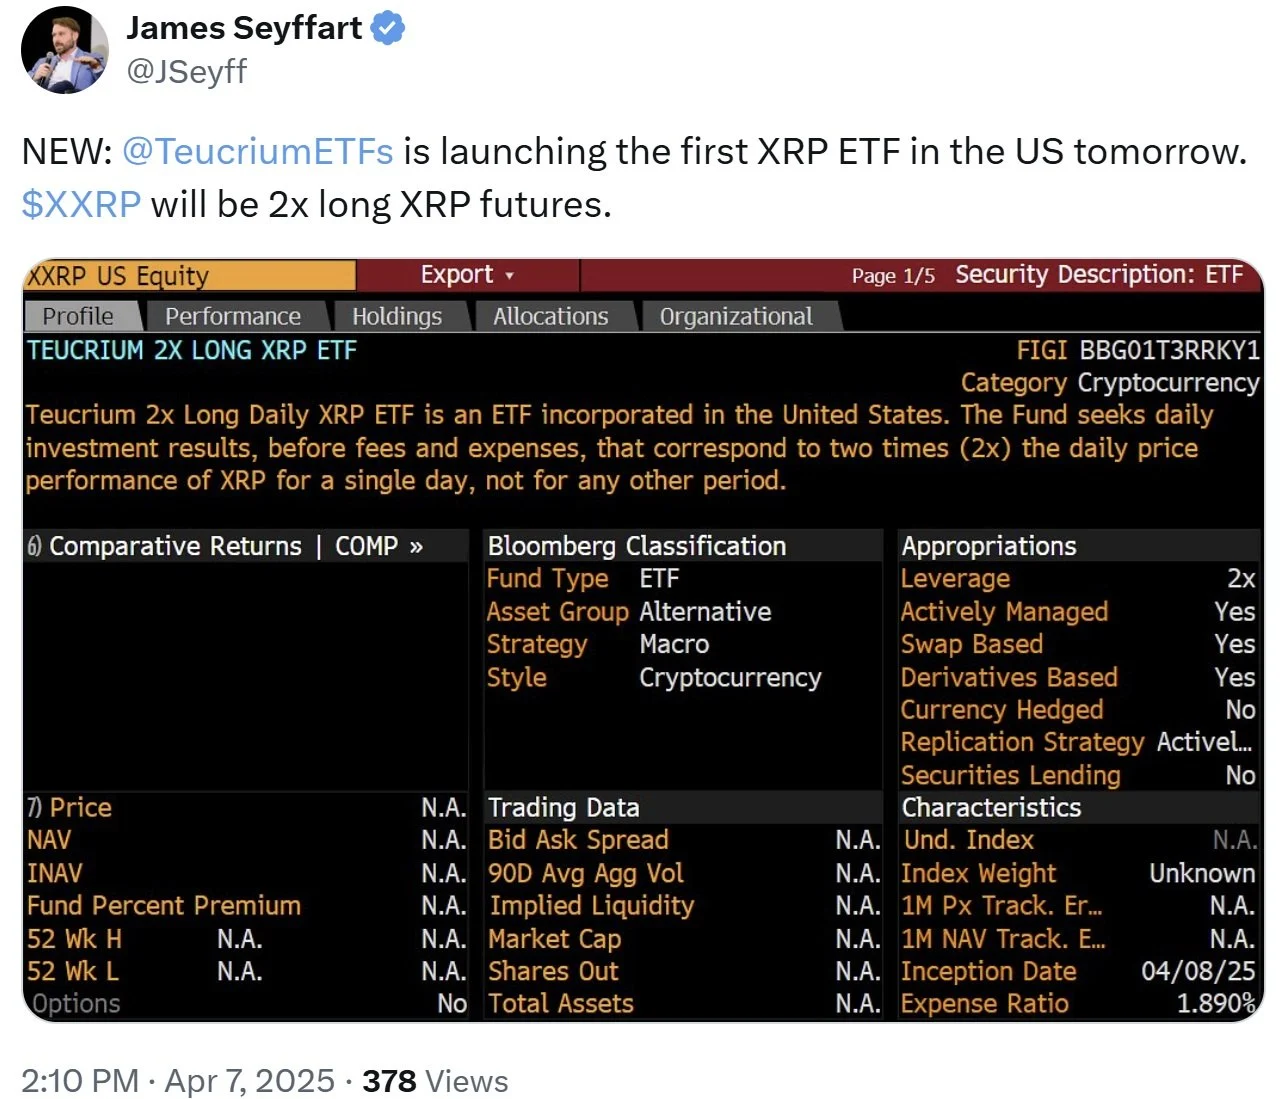Click the Options row label
Image resolution: width=1282 pixels, height=1099 pixels.
pyautogui.click(x=76, y=1003)
